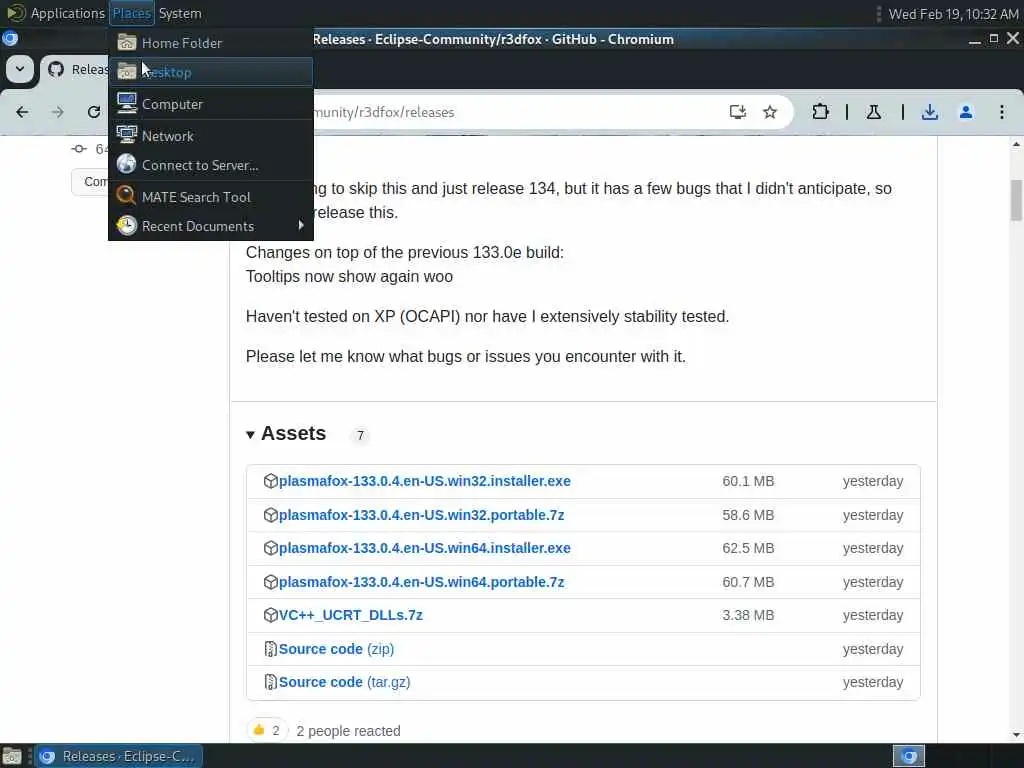Open the System menu

pyautogui.click(x=180, y=13)
